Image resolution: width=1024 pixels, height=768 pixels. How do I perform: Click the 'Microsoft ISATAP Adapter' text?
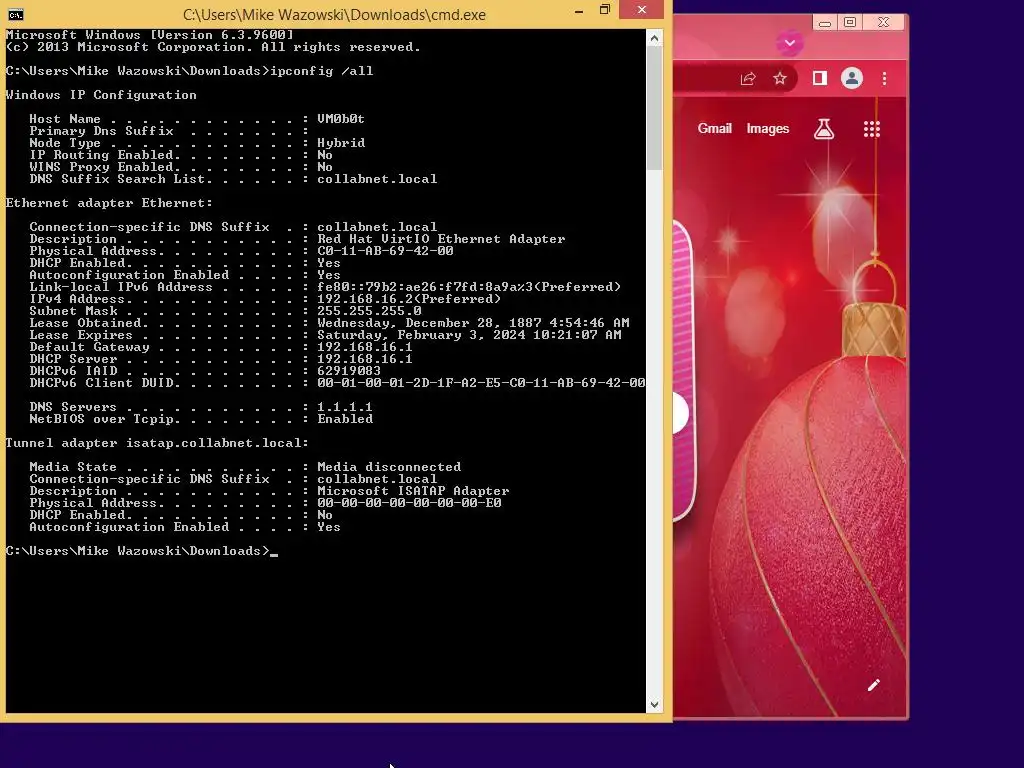[x=413, y=491]
